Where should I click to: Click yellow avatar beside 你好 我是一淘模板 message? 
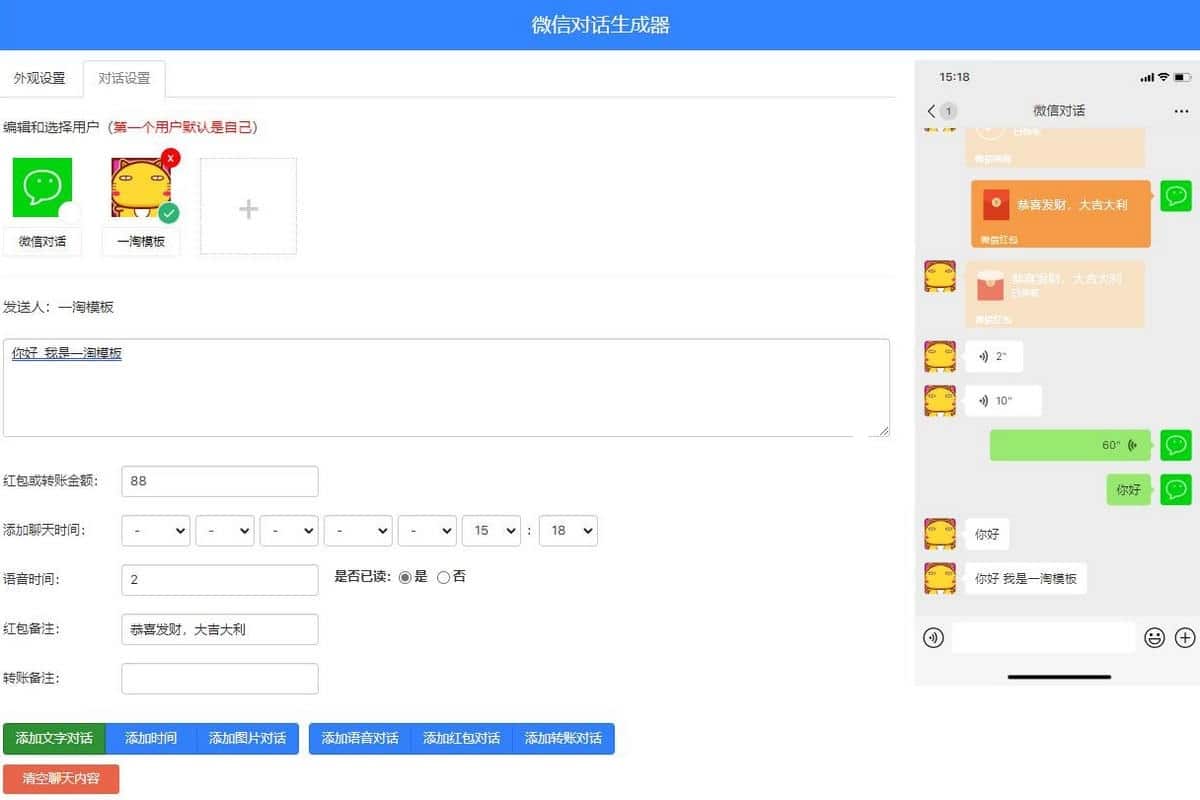tap(940, 578)
